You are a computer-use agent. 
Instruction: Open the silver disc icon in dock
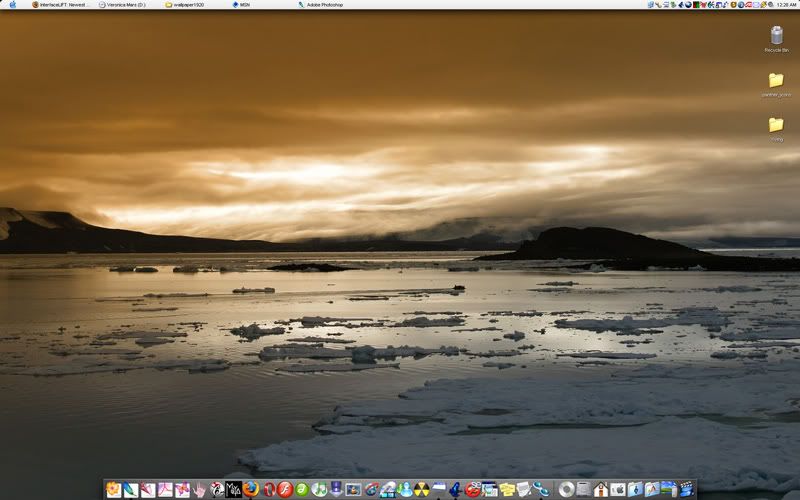pos(566,489)
